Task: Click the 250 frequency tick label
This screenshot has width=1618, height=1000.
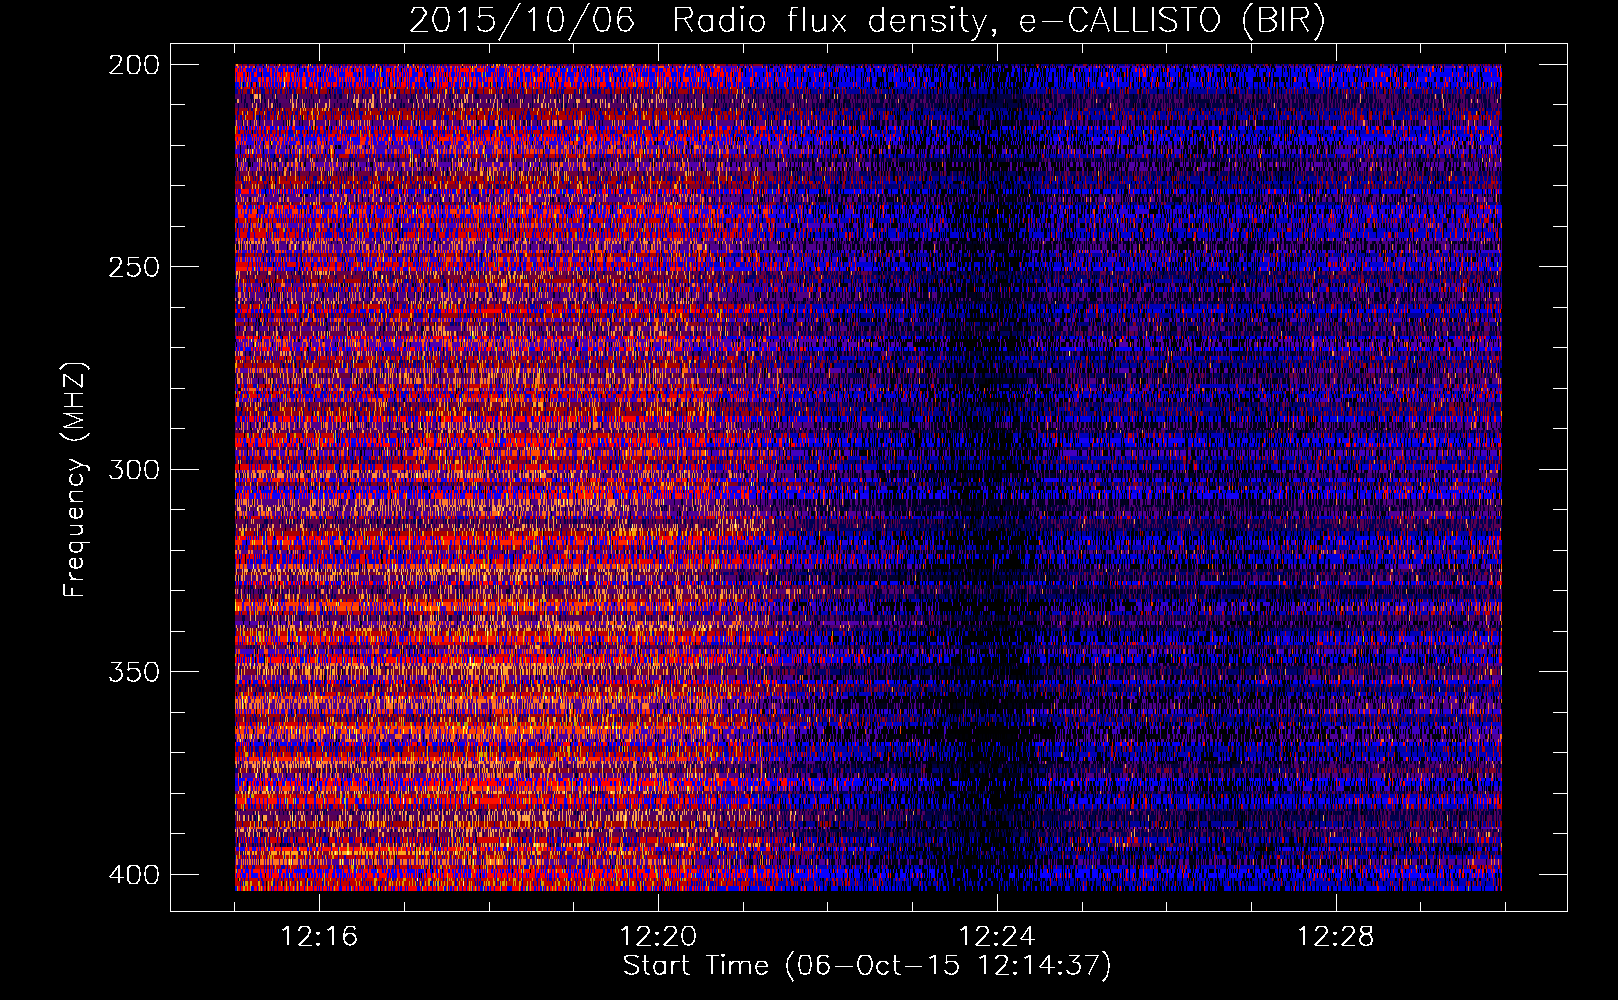Action: tap(133, 267)
